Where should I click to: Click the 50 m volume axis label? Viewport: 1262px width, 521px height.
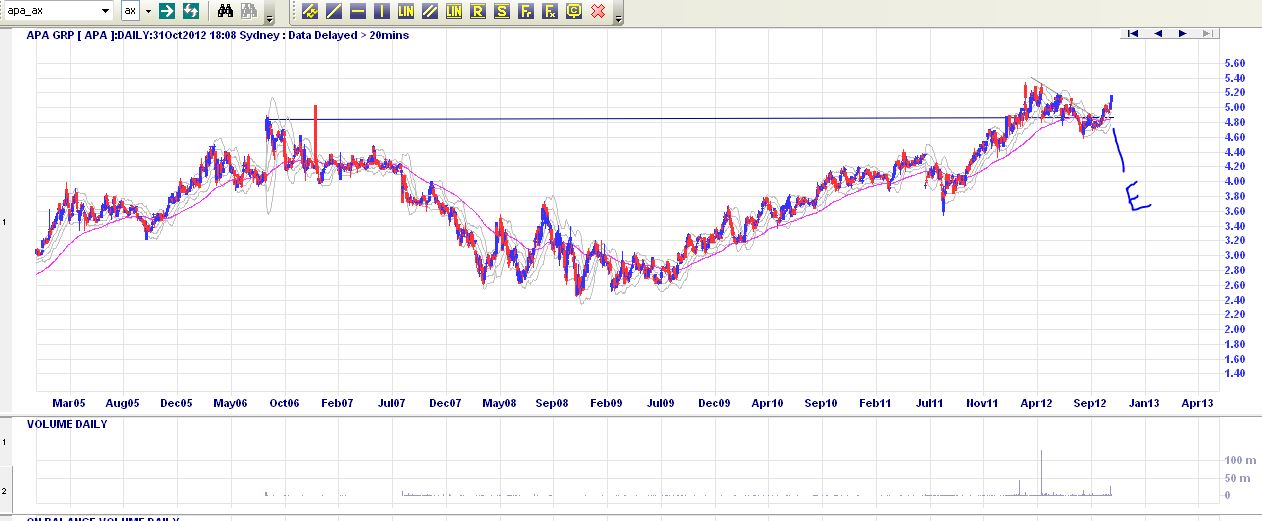click(x=1237, y=477)
